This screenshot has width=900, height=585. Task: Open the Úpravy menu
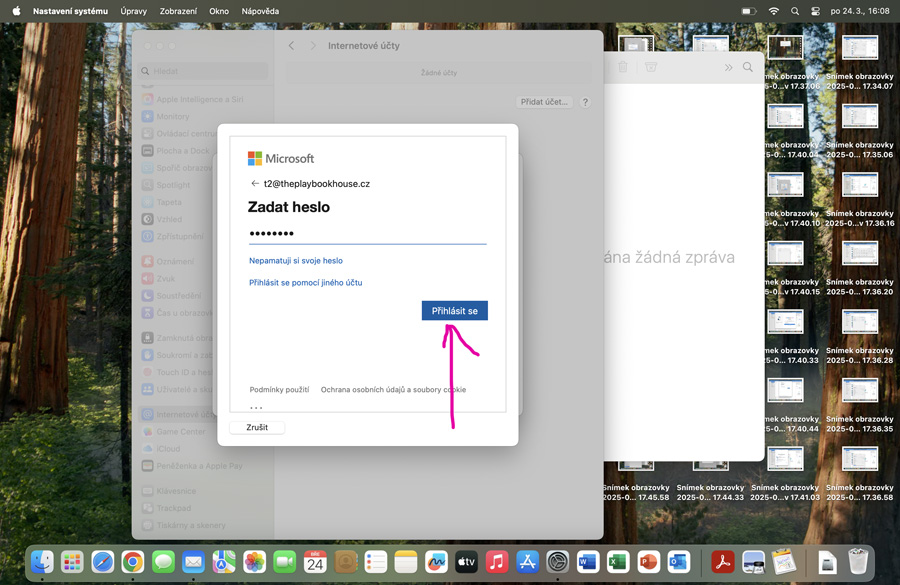tap(133, 11)
